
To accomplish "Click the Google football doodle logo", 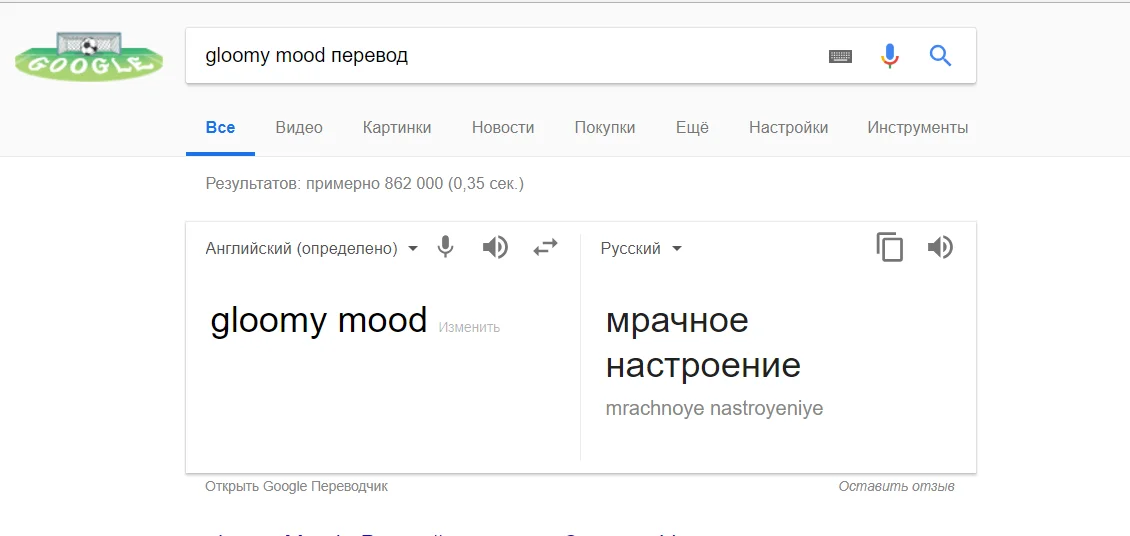I will tap(88, 58).
